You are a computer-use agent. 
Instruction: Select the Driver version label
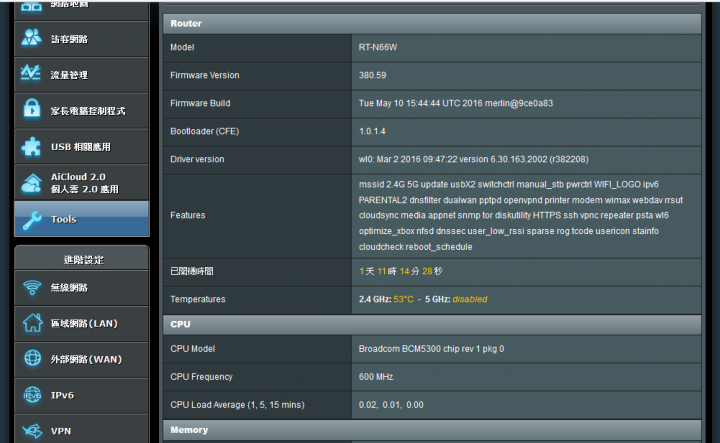[x=197, y=159]
